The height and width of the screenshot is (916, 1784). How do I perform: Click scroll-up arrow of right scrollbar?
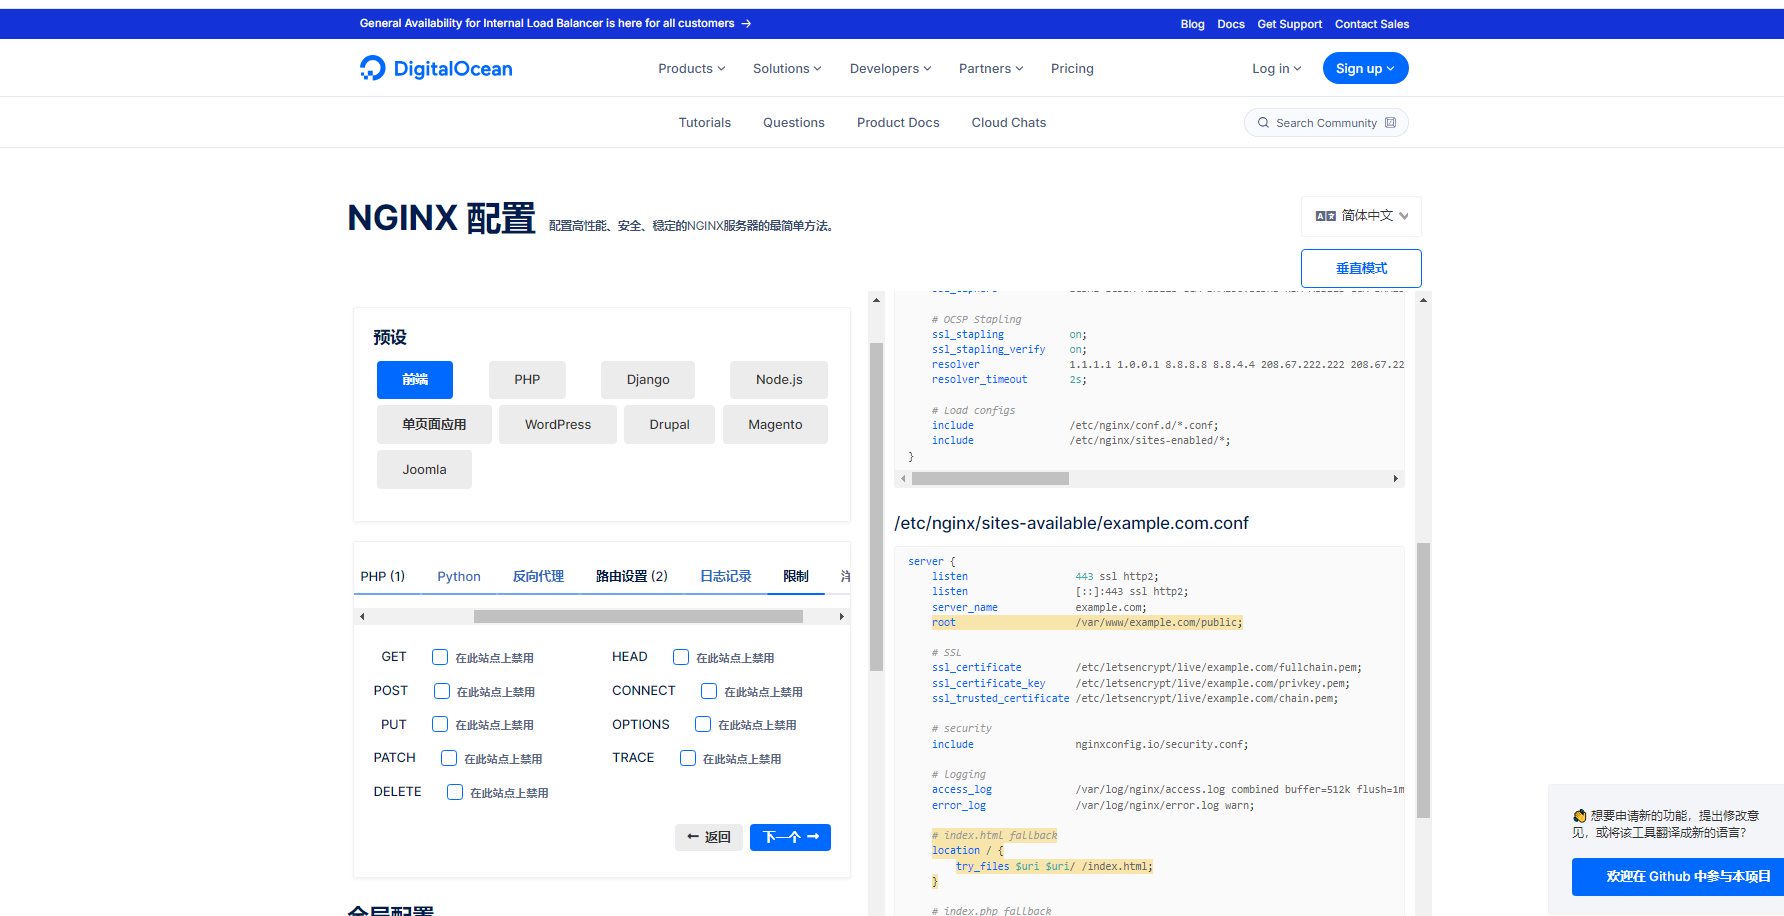pos(1423,300)
